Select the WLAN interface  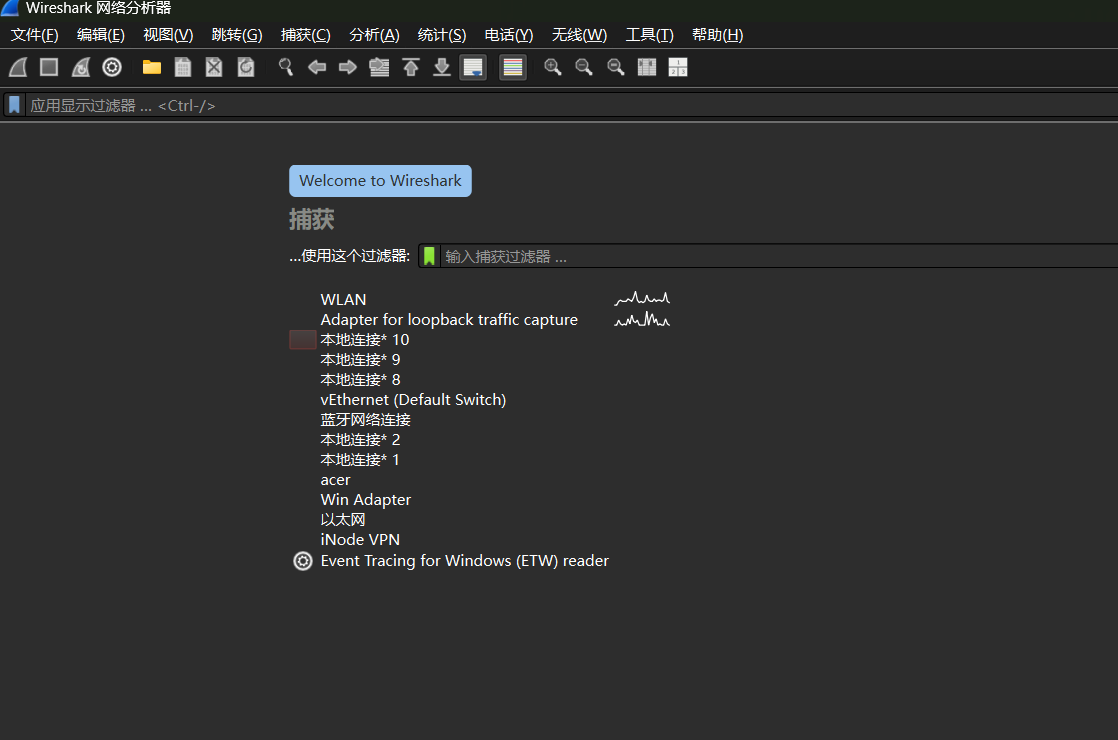(x=343, y=299)
